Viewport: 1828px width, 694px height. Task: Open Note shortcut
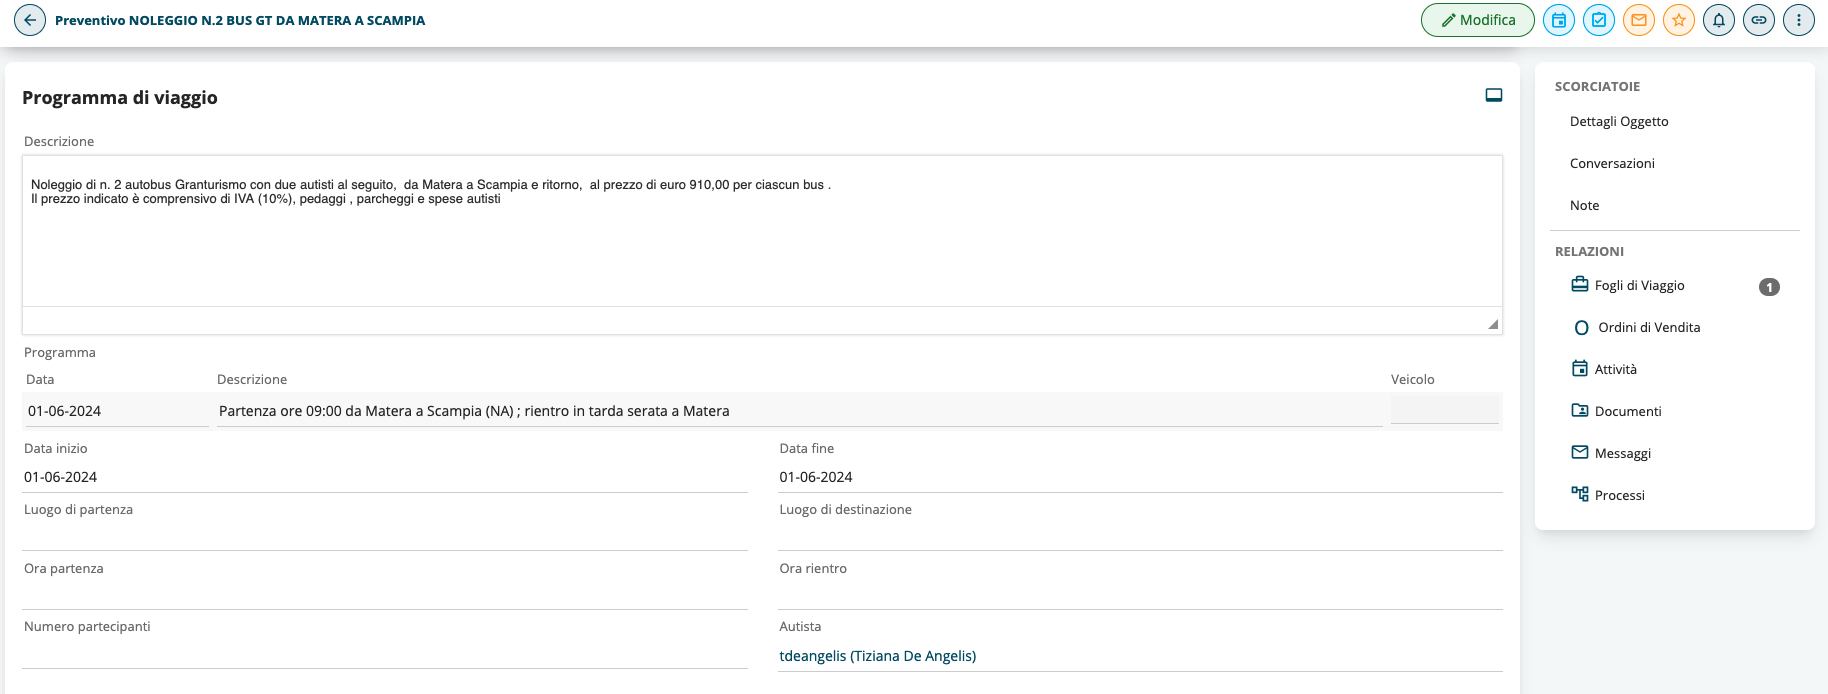(1584, 205)
